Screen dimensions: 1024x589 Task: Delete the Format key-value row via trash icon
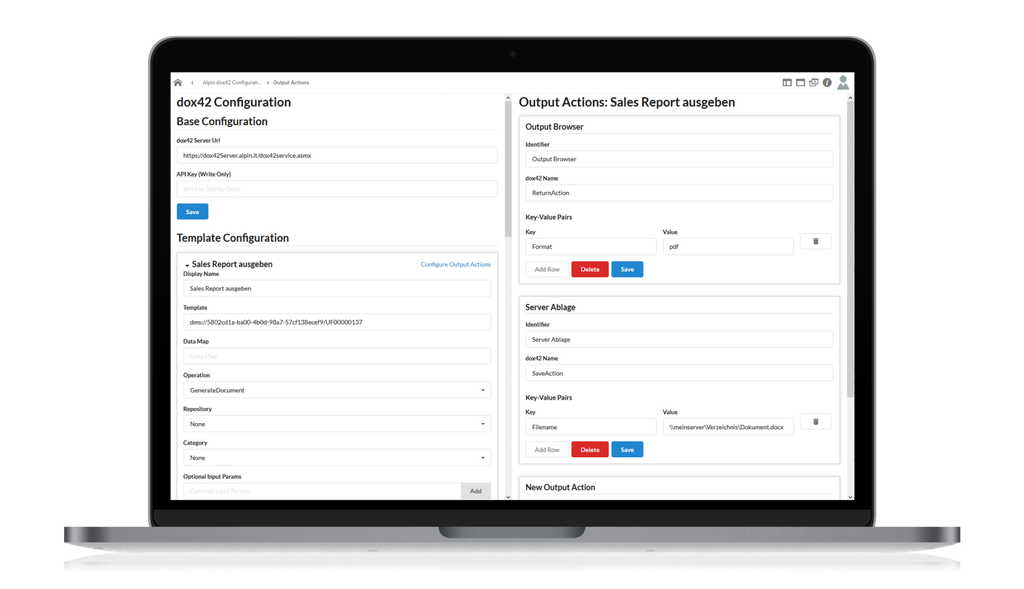coord(816,242)
